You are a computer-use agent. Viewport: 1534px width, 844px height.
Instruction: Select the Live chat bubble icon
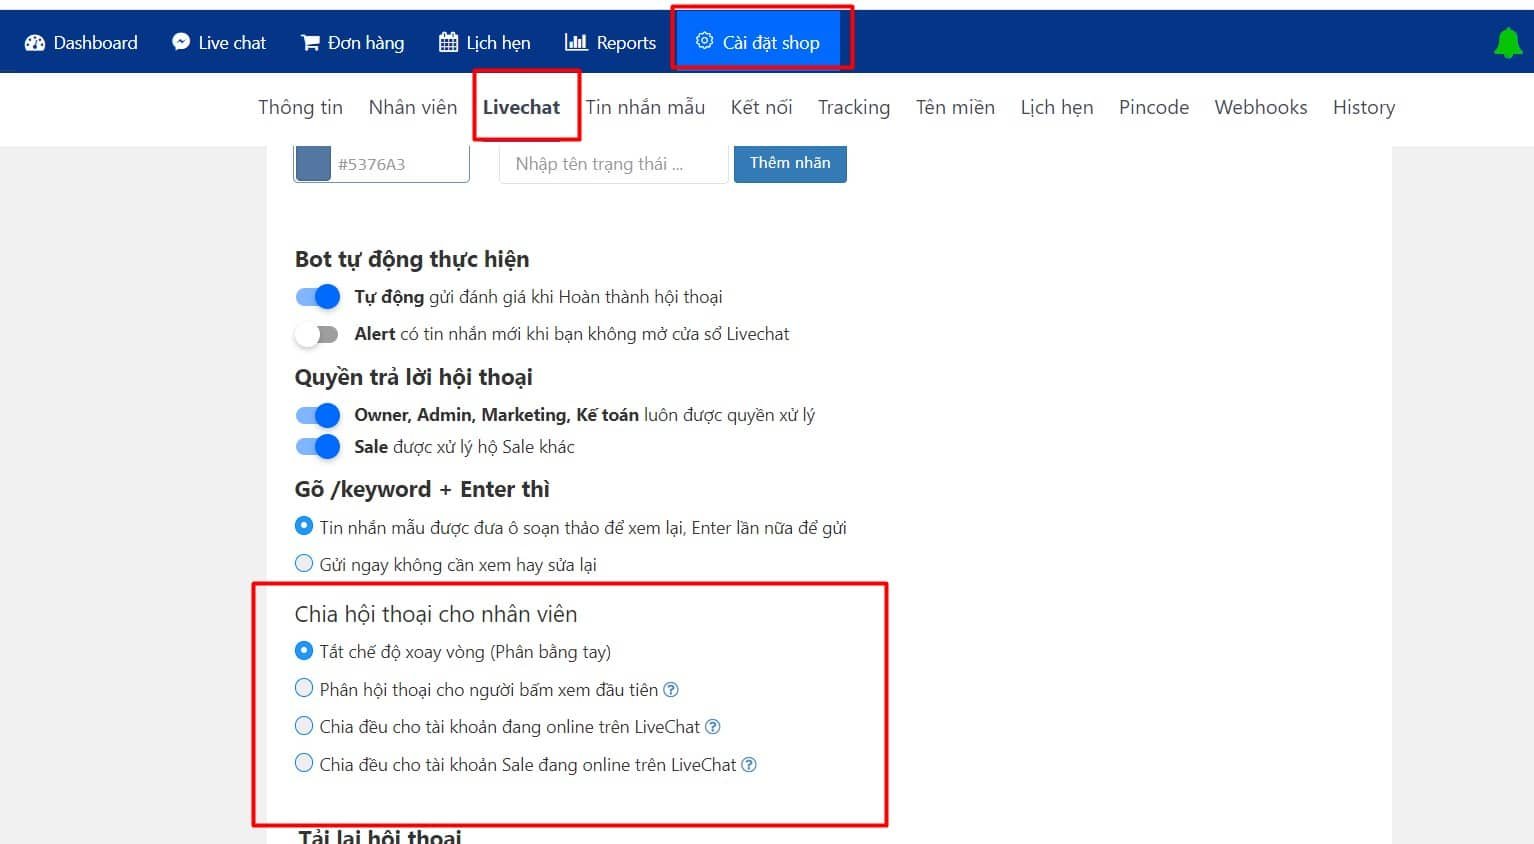click(x=180, y=41)
